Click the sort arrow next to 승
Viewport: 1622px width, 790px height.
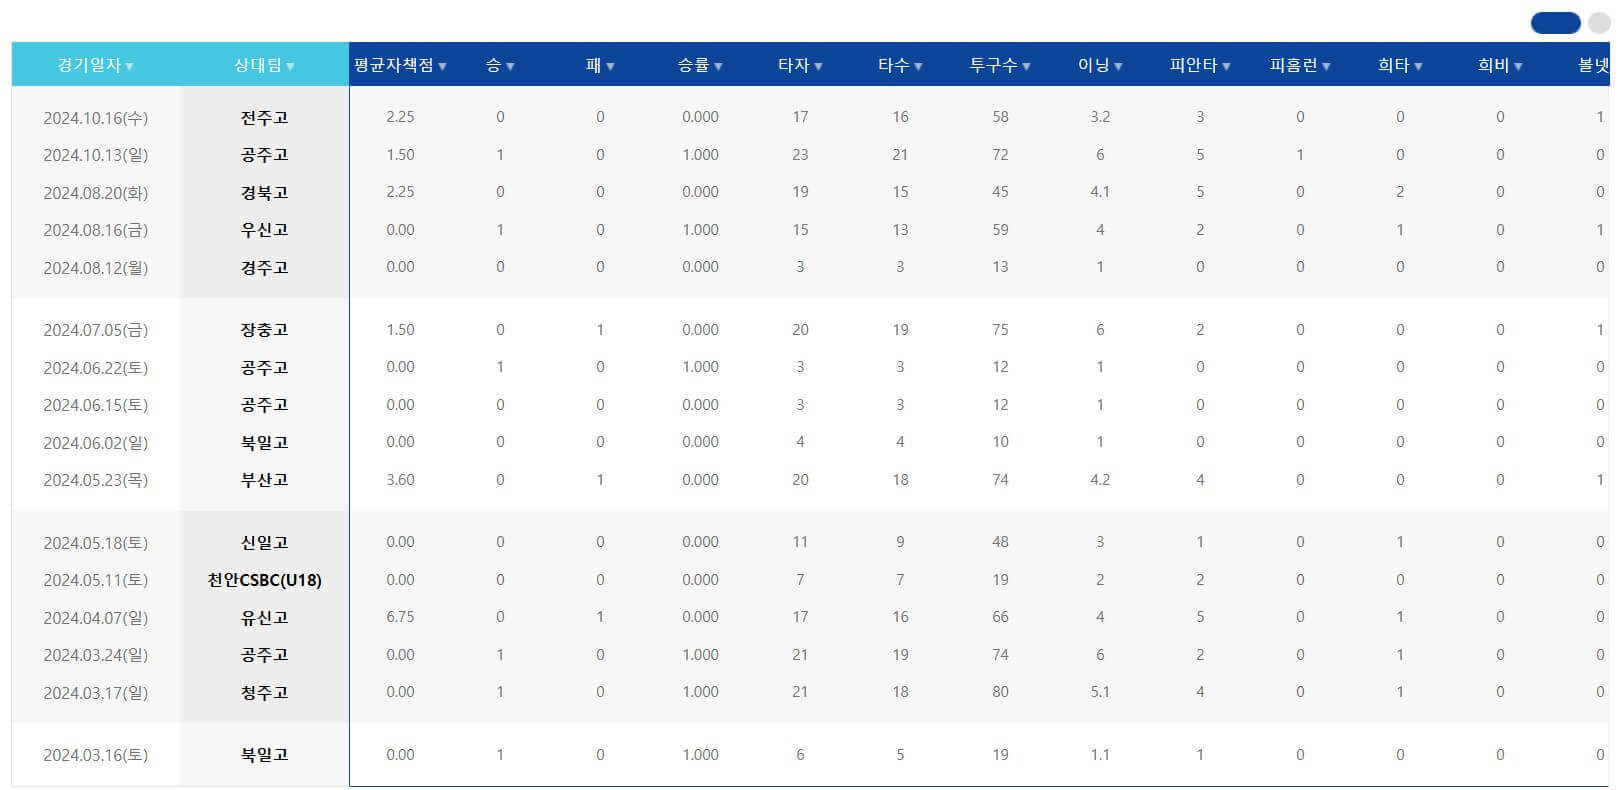click(x=510, y=66)
